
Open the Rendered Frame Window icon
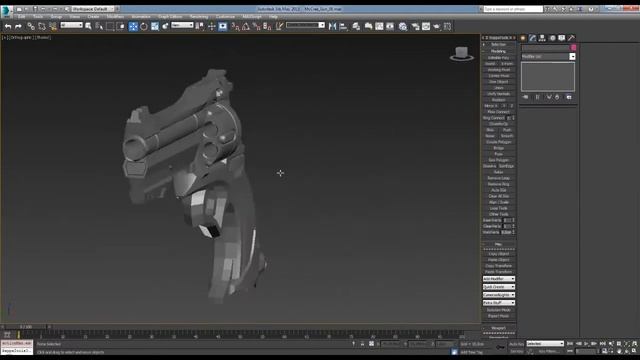(426, 27)
